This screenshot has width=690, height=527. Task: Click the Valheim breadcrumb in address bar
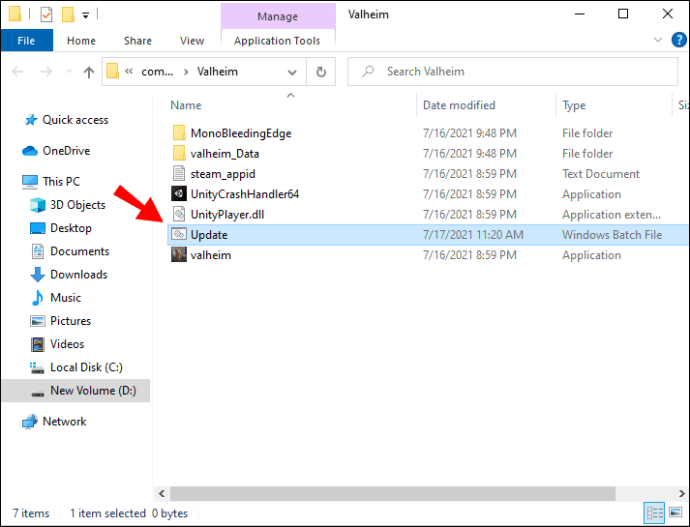pos(217,71)
